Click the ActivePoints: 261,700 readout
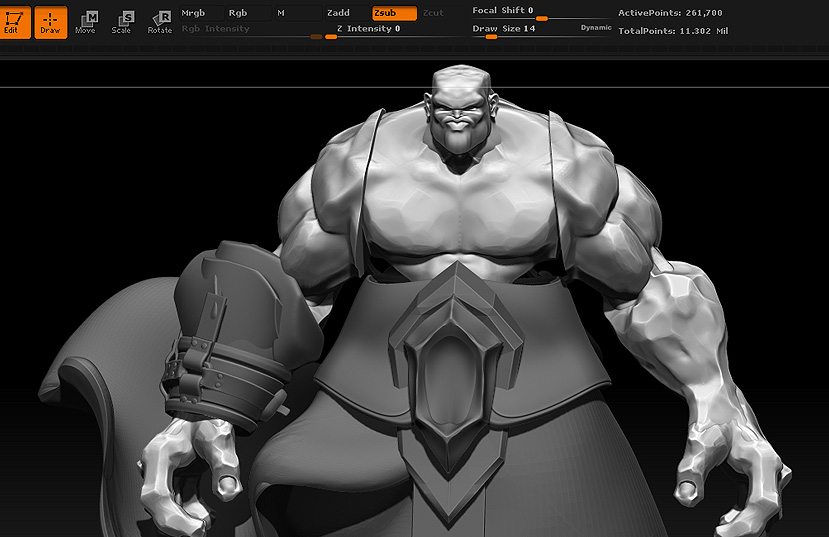The height and width of the screenshot is (537, 829). tap(670, 13)
